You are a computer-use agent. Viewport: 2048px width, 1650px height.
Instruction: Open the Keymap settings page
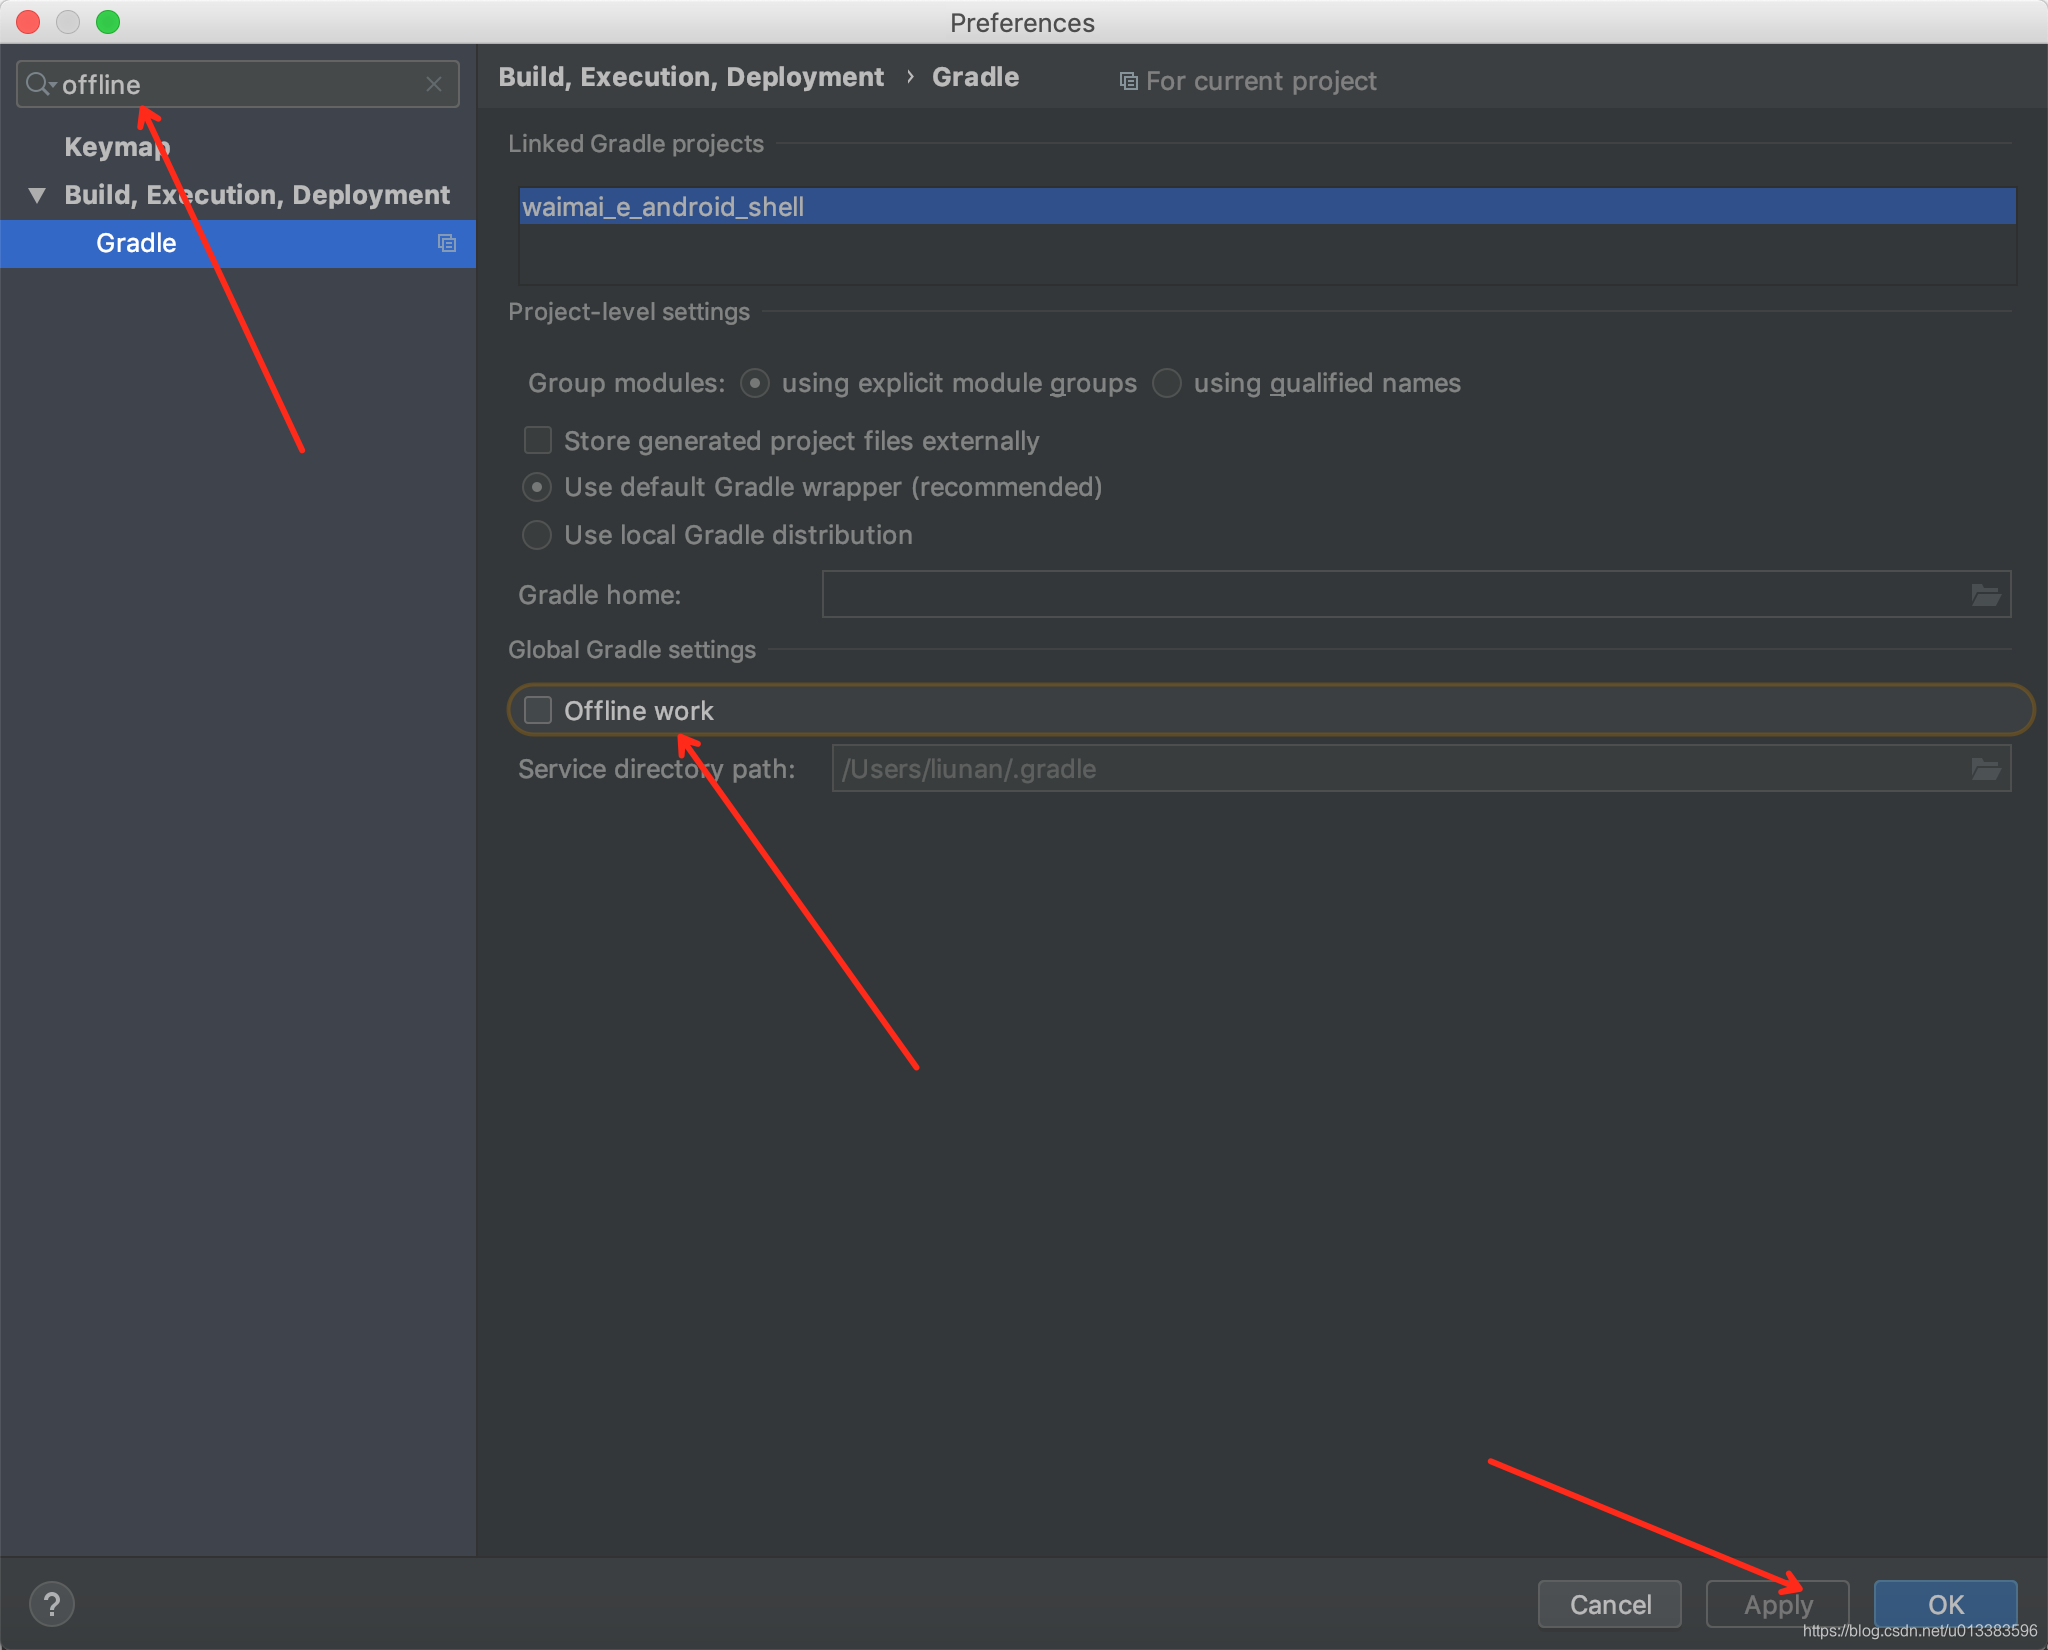tap(116, 146)
